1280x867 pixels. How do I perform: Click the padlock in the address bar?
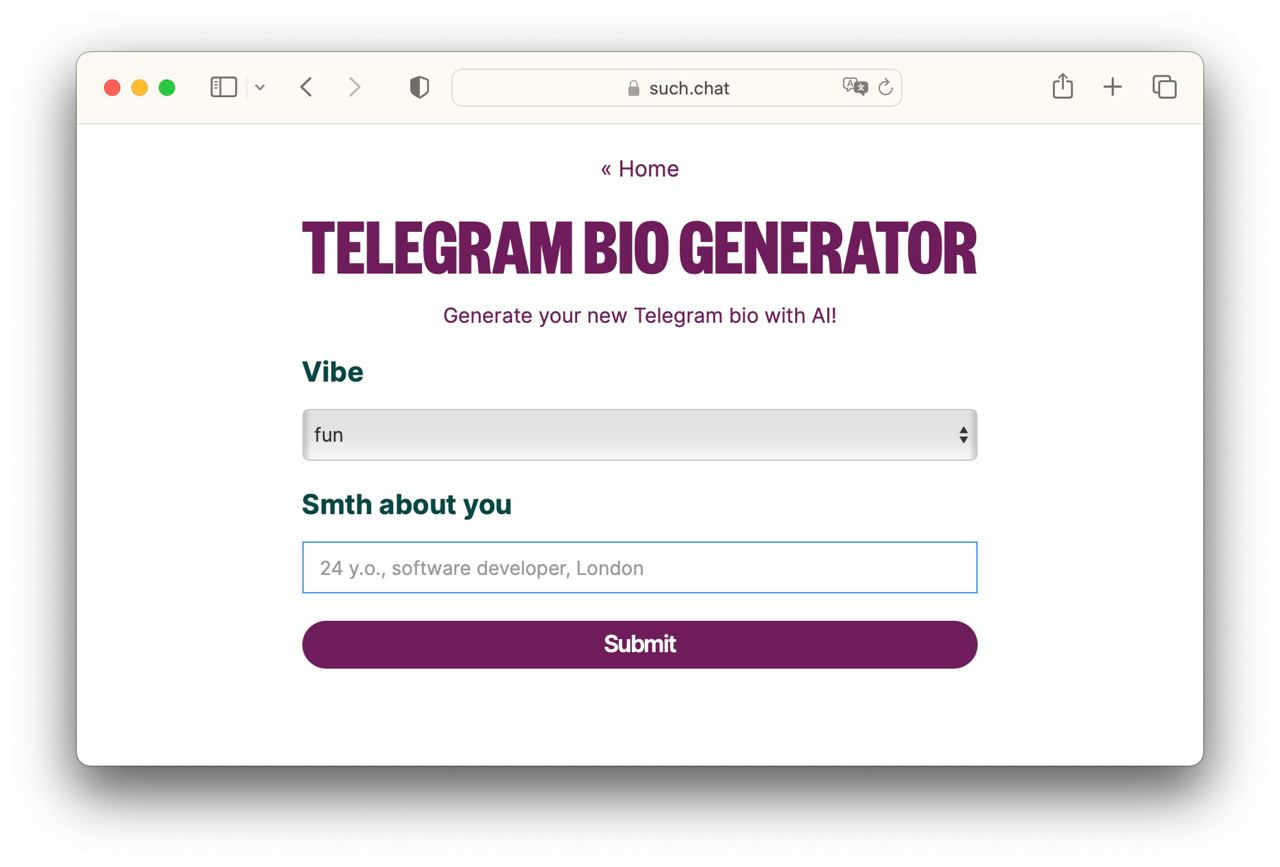[x=633, y=88]
